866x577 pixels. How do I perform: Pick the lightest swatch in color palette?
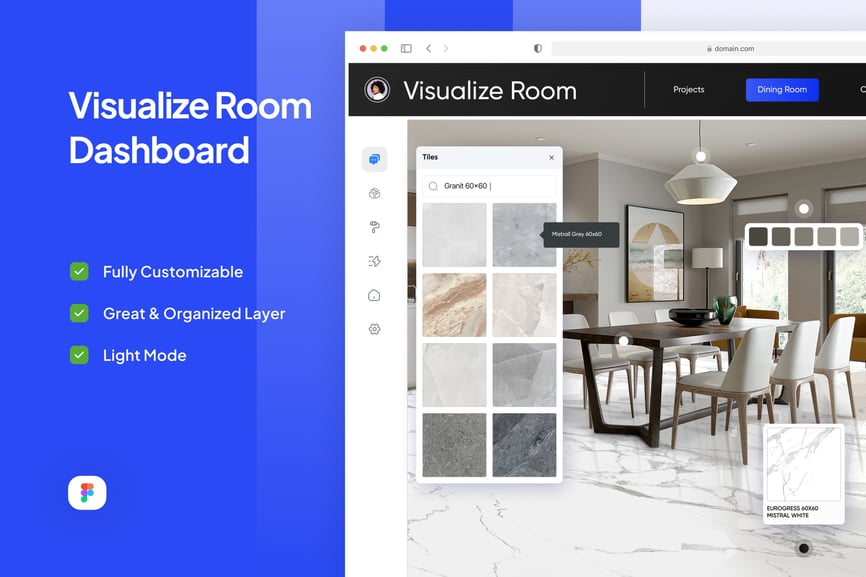[849, 236]
